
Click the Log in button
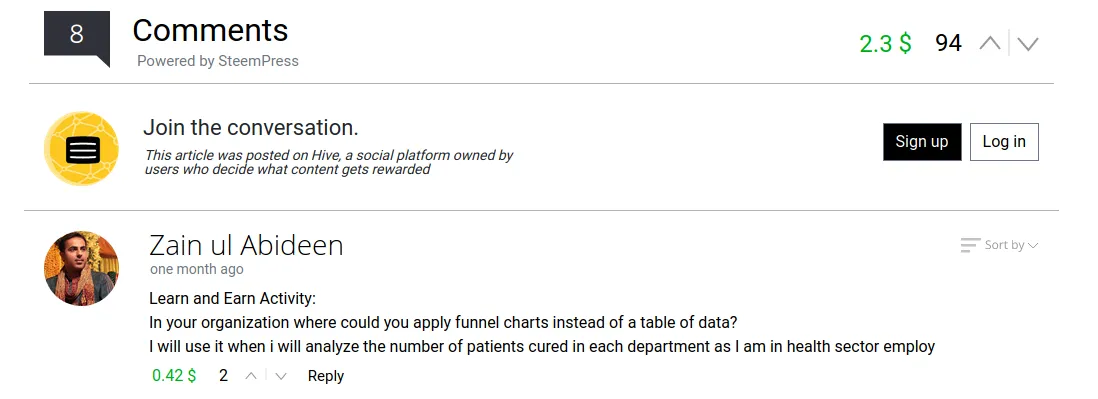coord(1004,141)
